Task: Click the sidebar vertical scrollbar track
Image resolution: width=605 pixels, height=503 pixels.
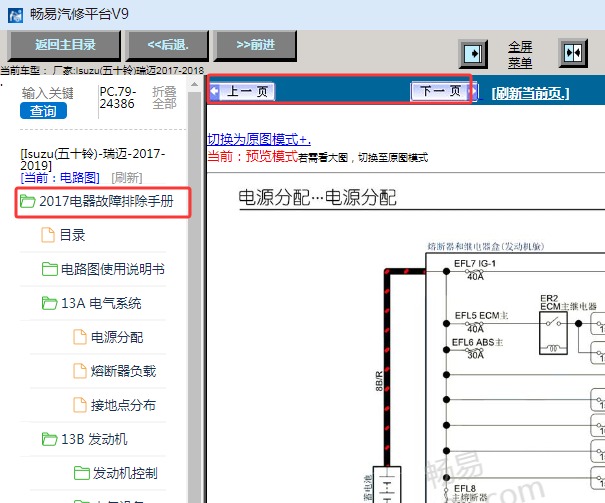Action: click(x=194, y=297)
